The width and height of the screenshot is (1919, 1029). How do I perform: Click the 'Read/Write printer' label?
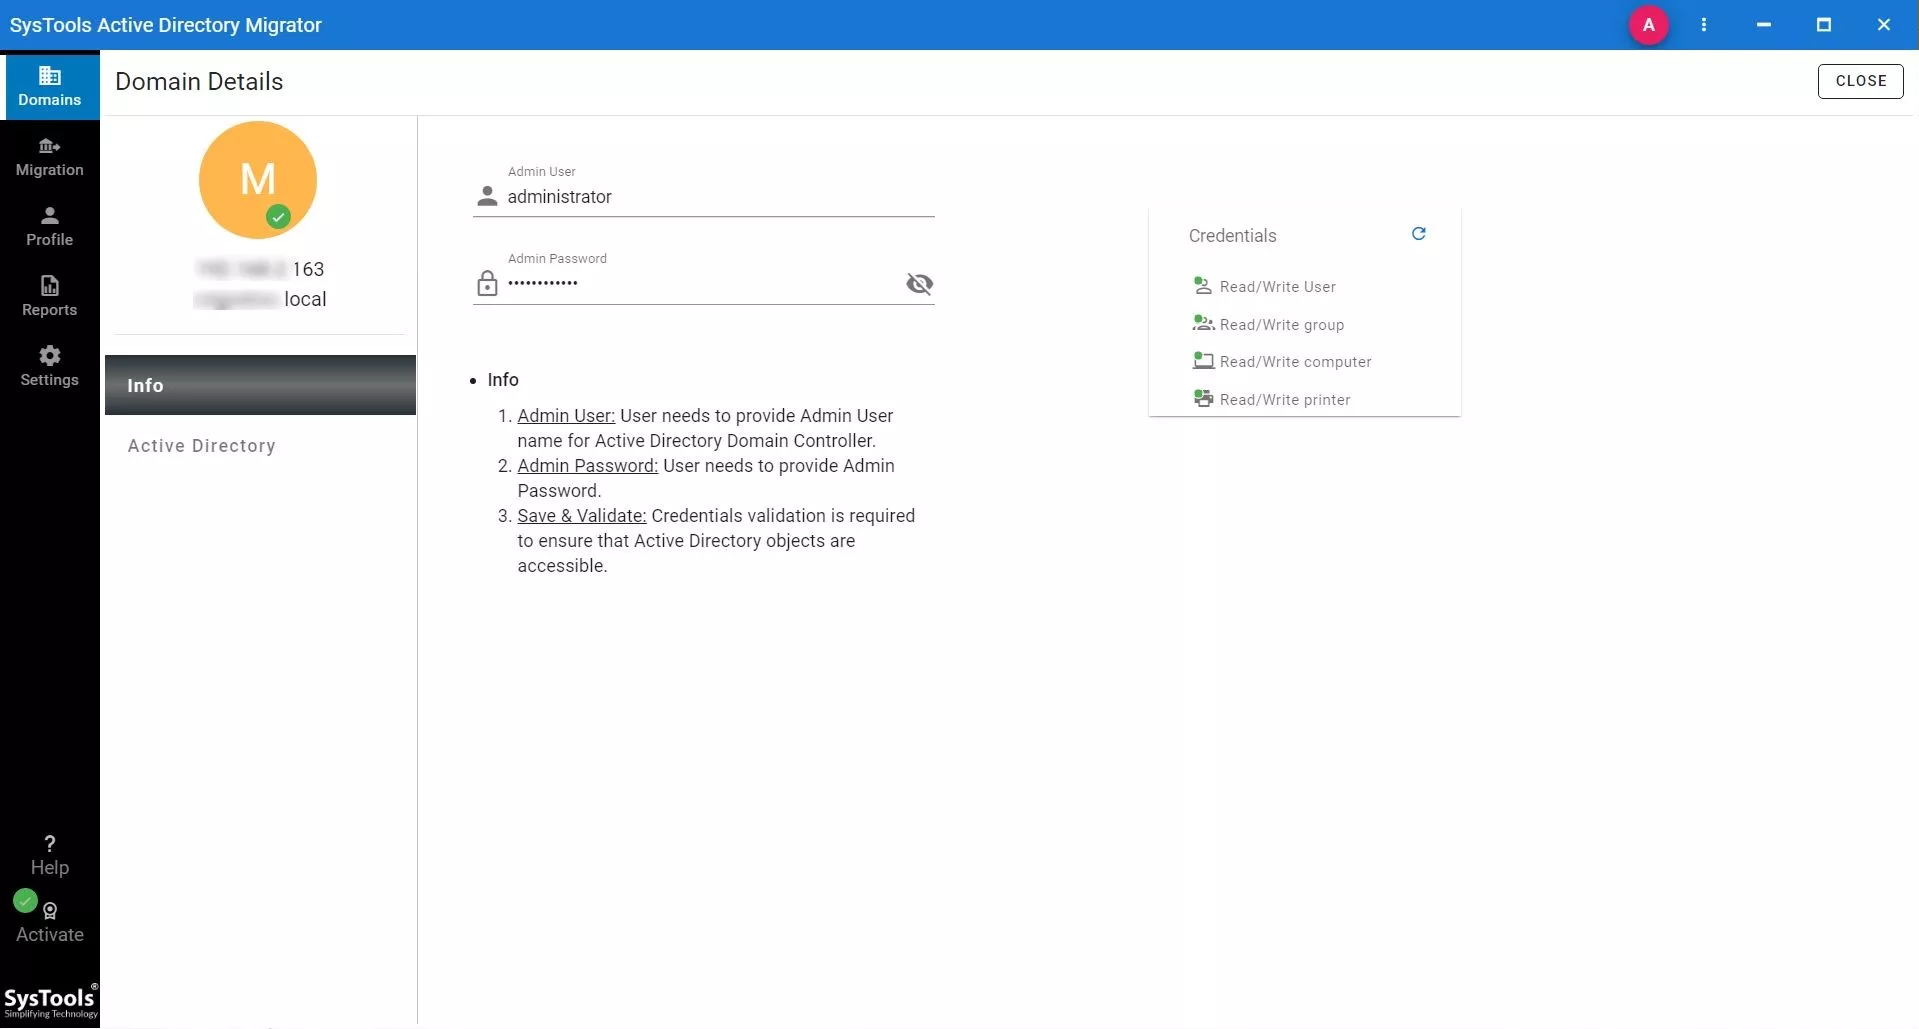pyautogui.click(x=1284, y=400)
